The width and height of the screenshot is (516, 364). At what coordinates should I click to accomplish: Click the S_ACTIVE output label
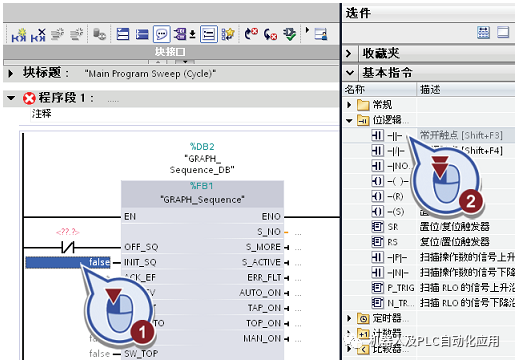click(261, 262)
